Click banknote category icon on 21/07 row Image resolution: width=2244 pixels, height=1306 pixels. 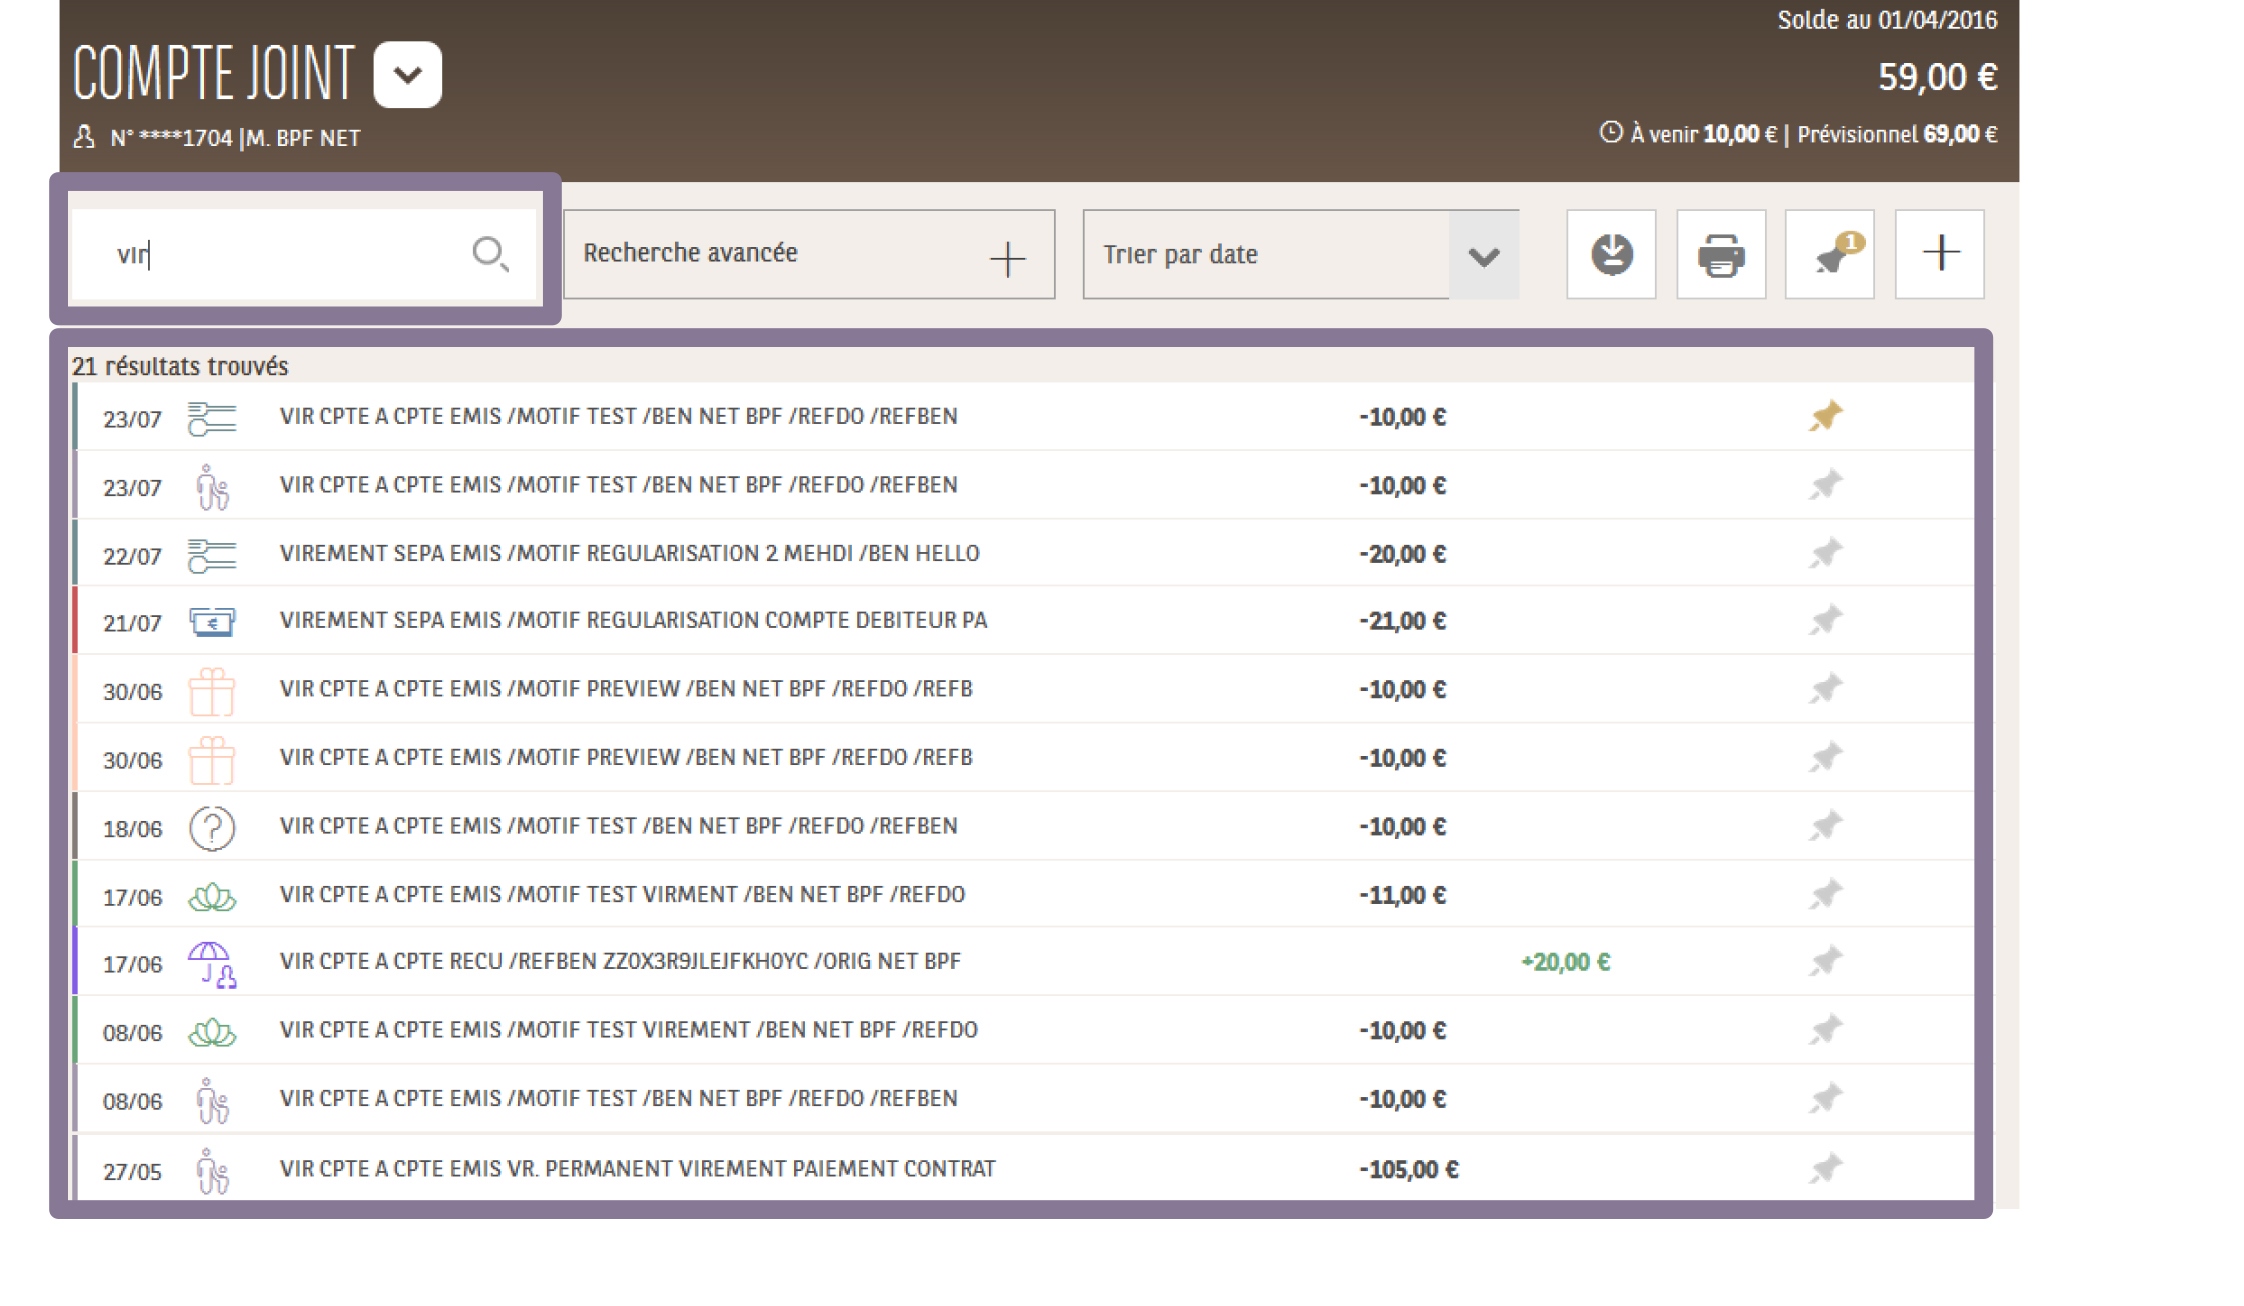(211, 622)
